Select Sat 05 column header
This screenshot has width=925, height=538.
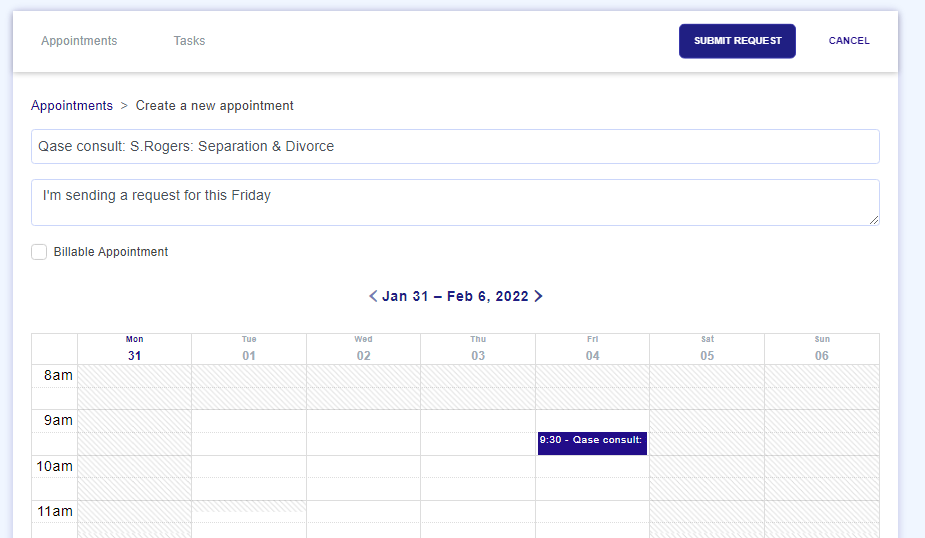(x=707, y=349)
